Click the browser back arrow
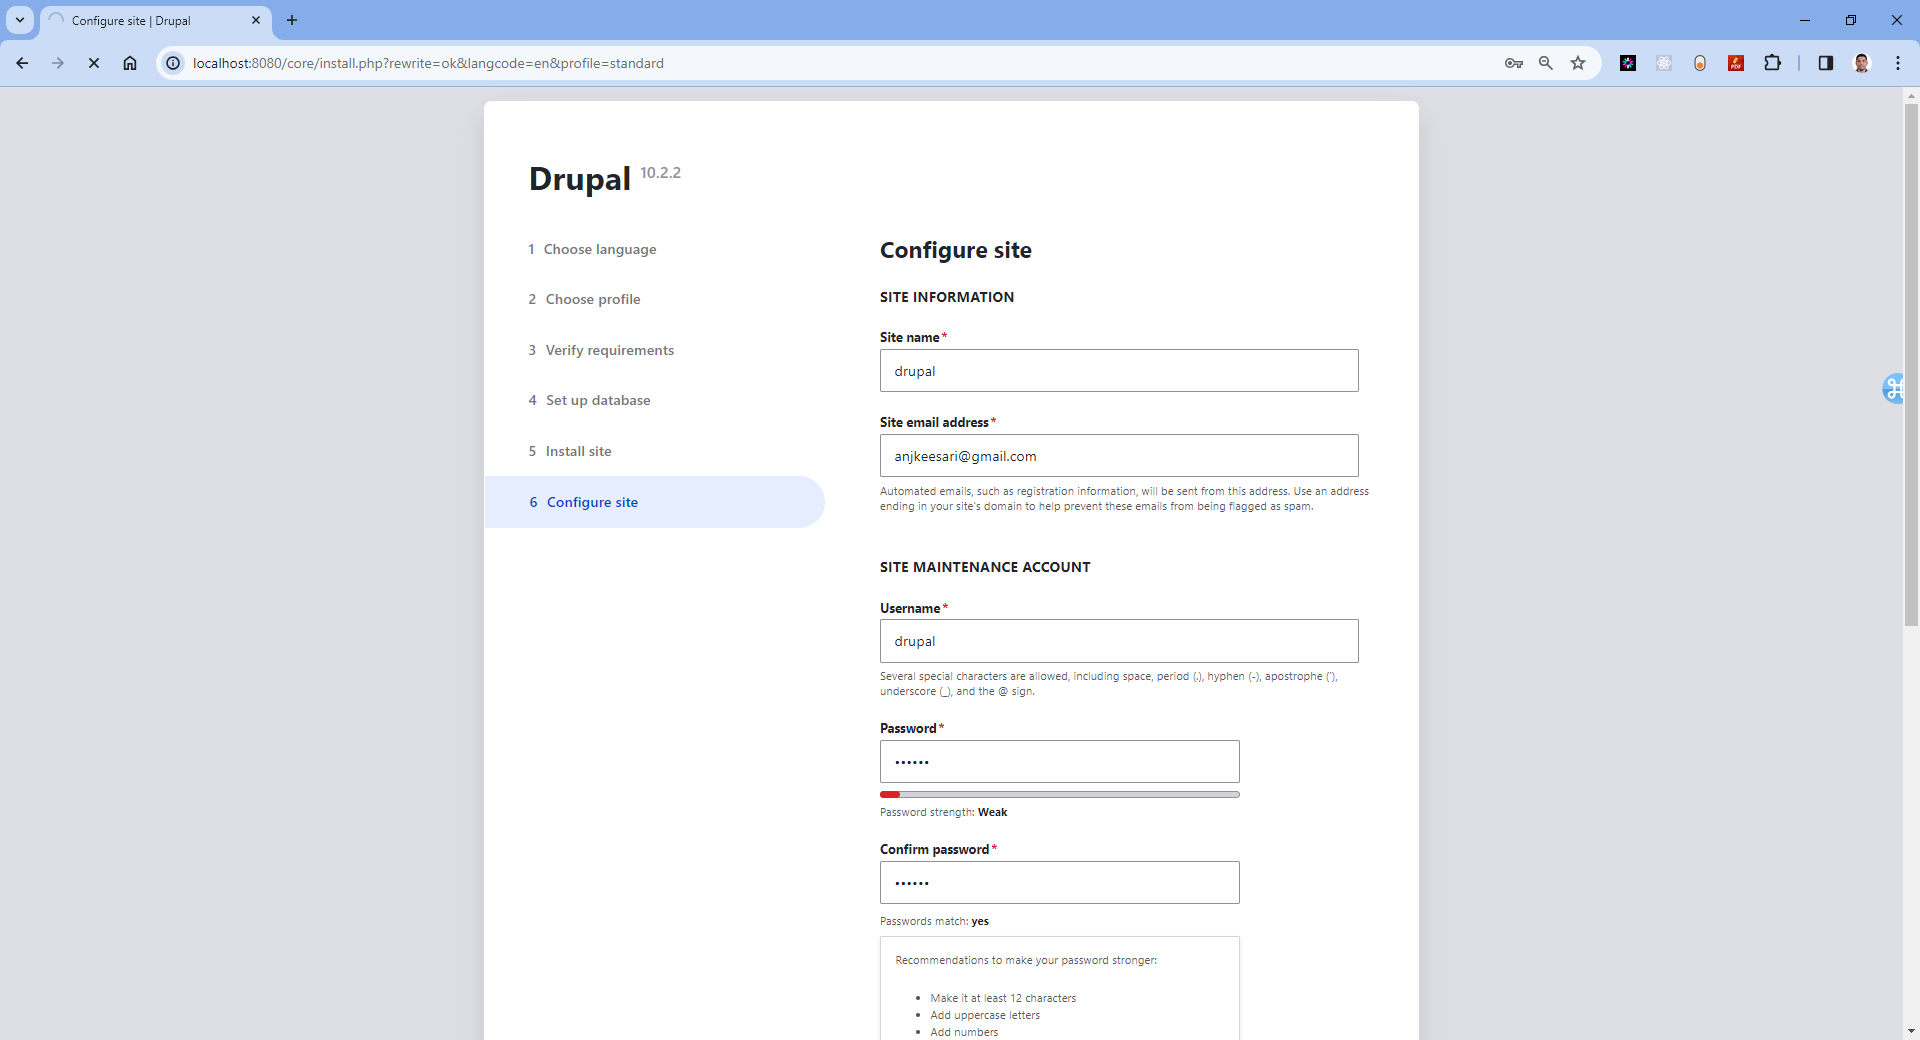The image size is (1920, 1040). click(x=22, y=63)
